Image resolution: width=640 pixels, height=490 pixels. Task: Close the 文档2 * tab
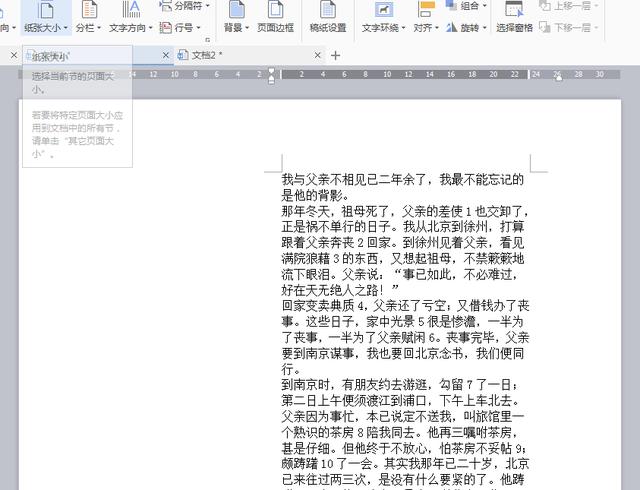pos(318,55)
